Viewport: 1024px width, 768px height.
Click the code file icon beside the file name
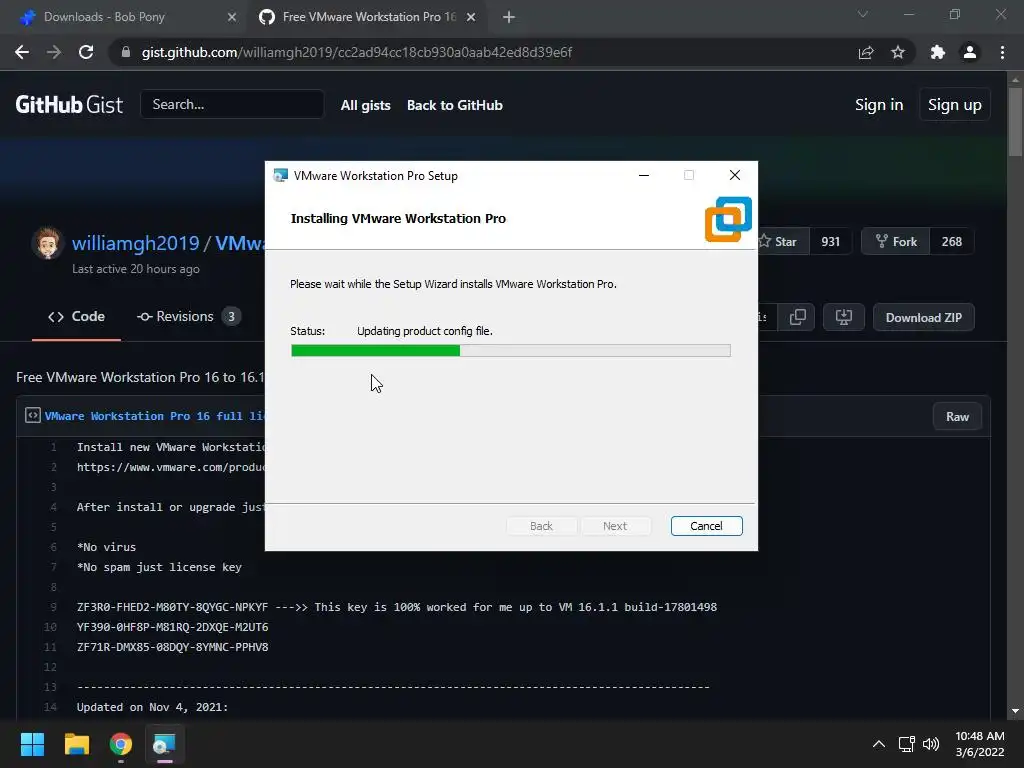coord(33,415)
